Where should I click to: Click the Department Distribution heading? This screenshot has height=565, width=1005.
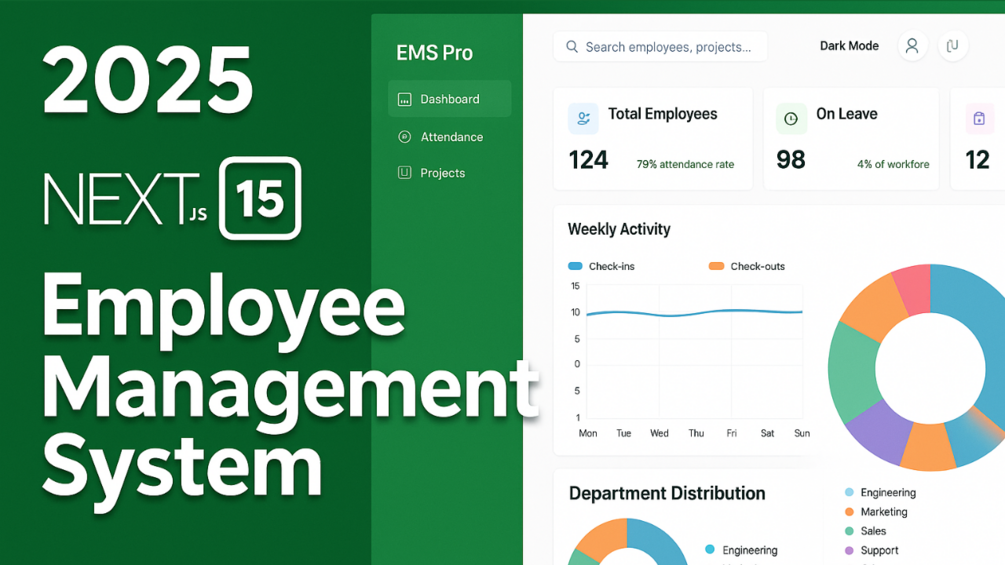pyautogui.click(x=667, y=493)
